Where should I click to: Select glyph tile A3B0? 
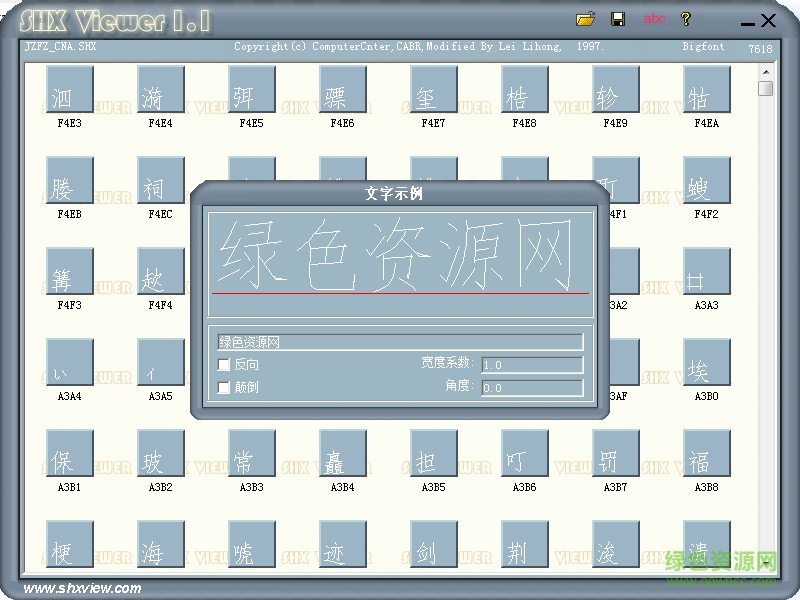coord(707,362)
